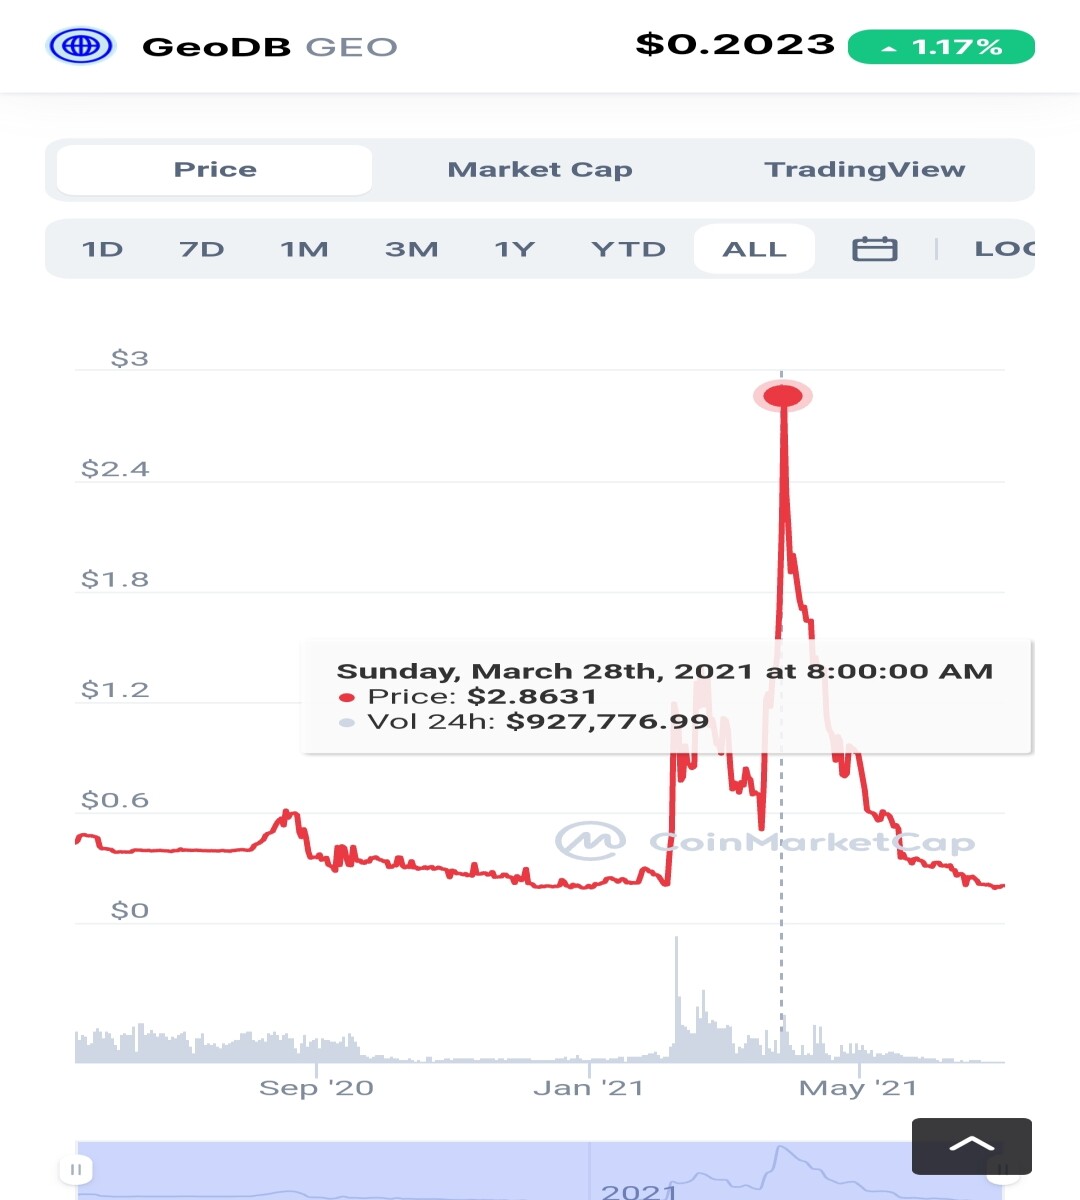This screenshot has width=1080, height=1200.
Task: Select the 3M time range
Action: [x=412, y=249]
